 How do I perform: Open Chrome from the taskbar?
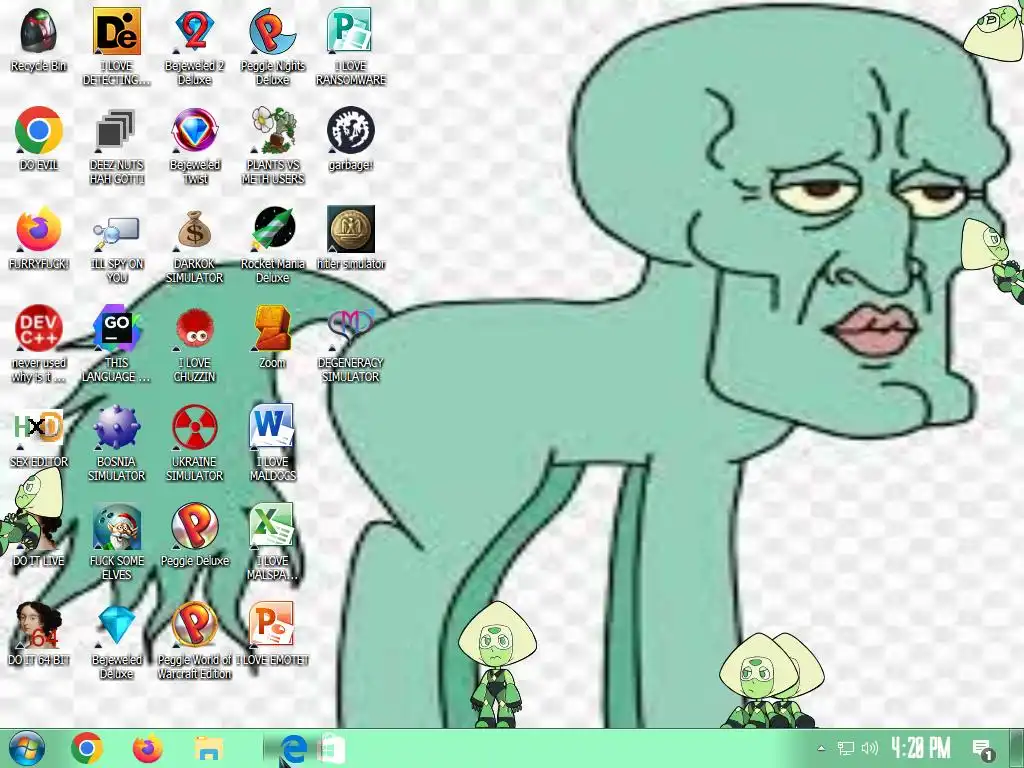(x=87, y=748)
